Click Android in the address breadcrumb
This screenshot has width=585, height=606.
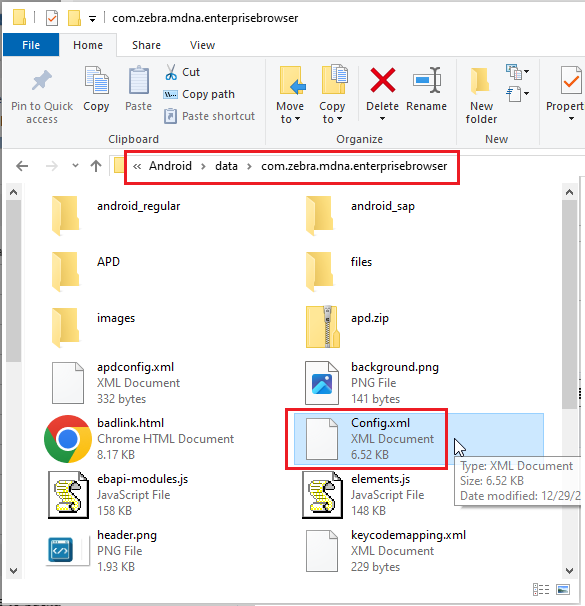tap(170, 166)
